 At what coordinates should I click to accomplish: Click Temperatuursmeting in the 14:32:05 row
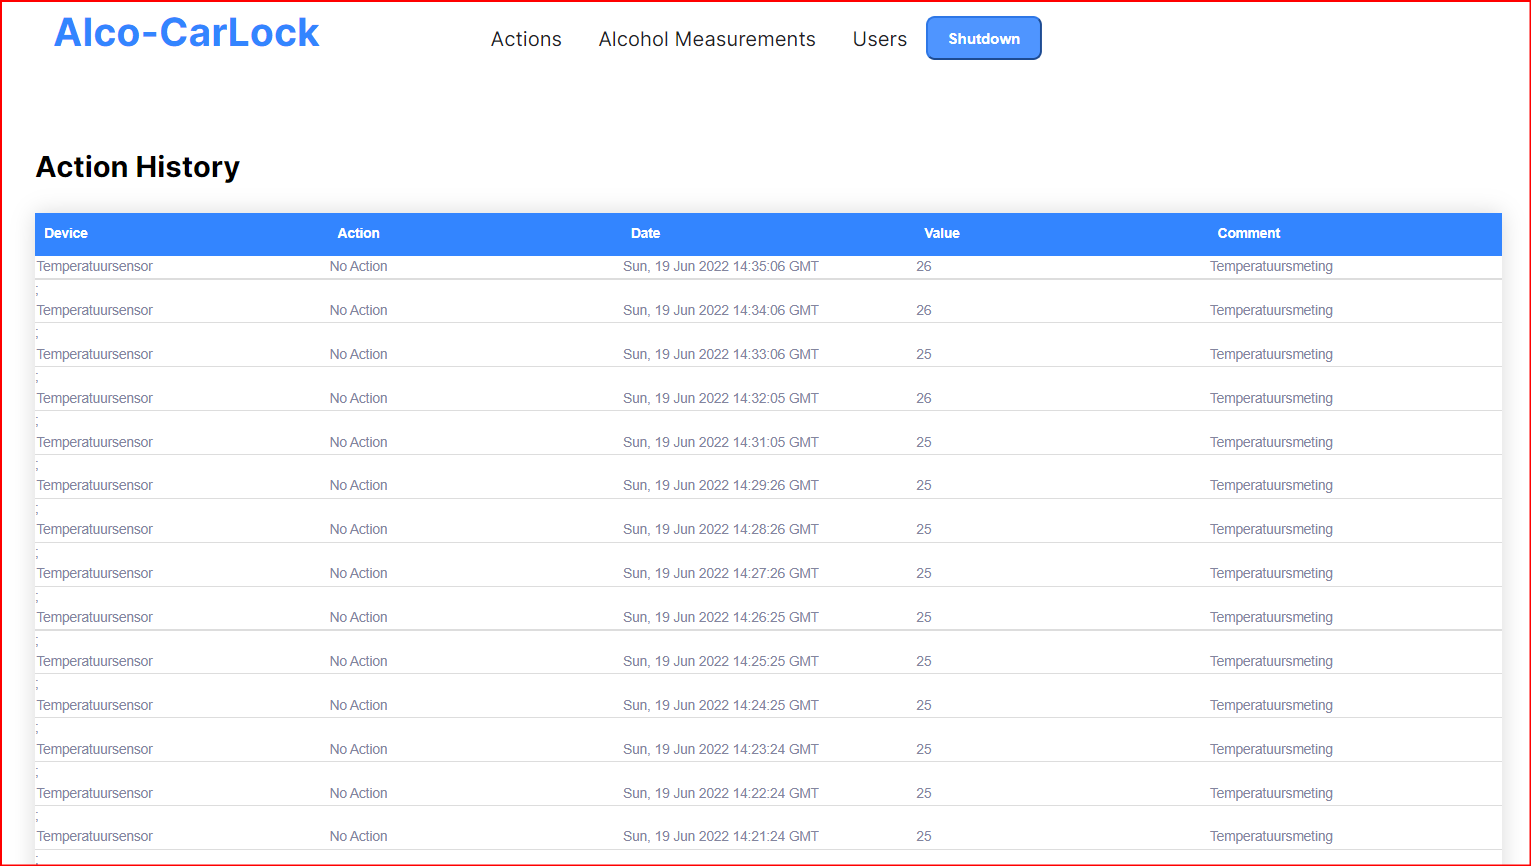[1271, 398]
